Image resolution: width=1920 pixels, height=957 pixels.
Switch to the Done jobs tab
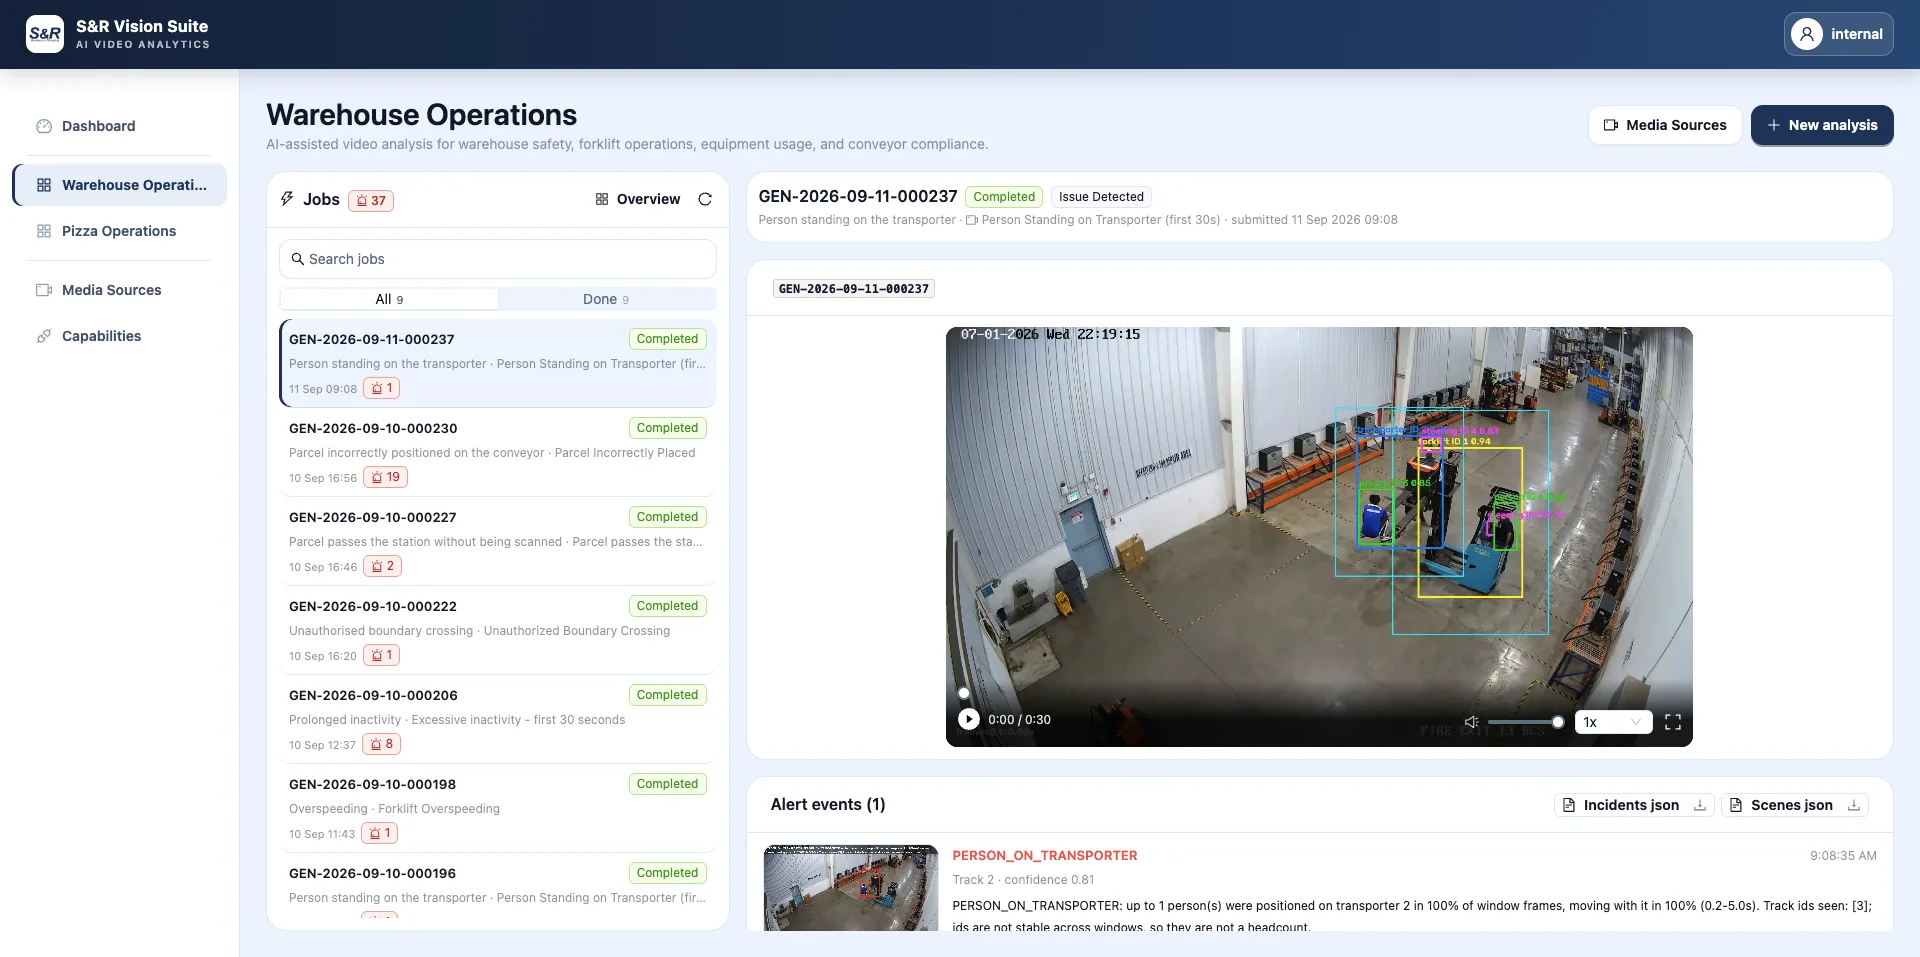coord(606,299)
